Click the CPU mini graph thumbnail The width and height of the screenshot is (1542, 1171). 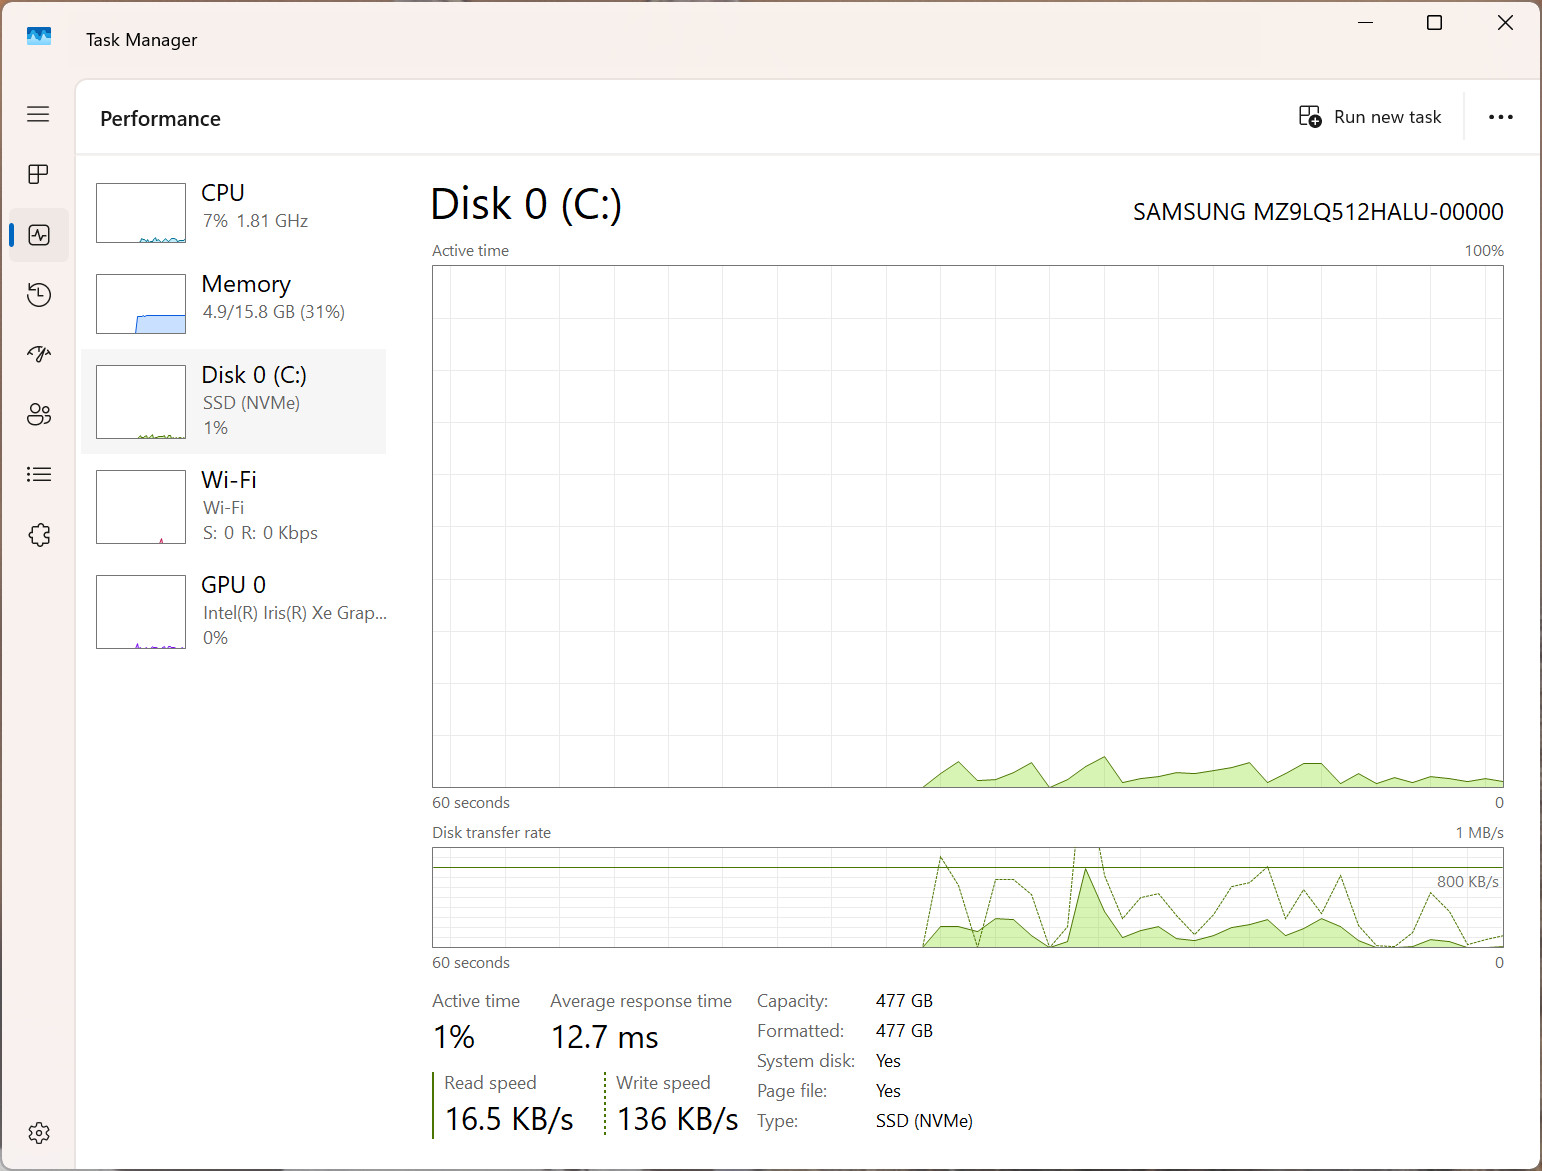tap(141, 213)
